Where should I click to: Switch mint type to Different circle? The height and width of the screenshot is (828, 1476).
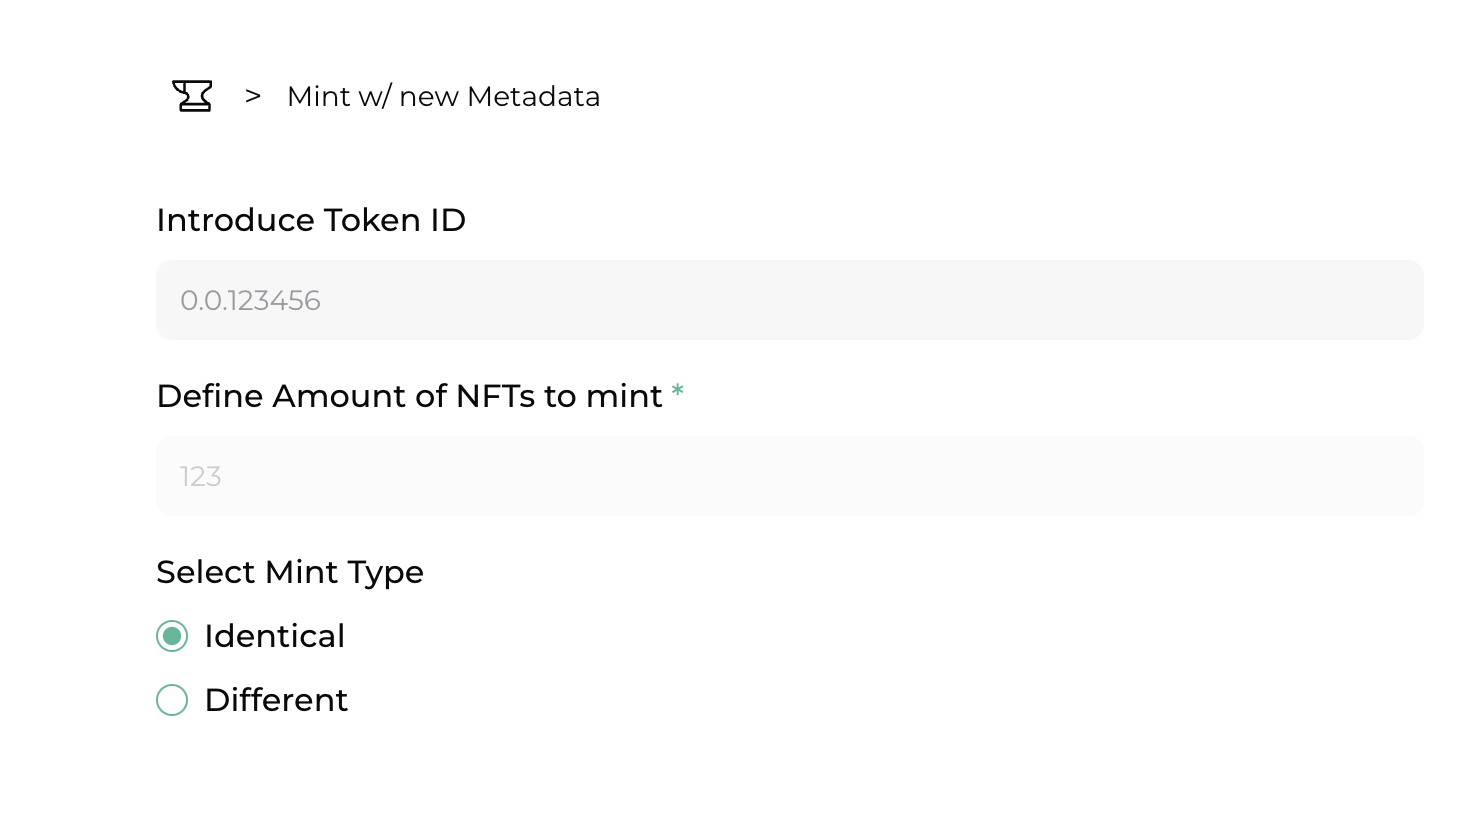pos(172,700)
